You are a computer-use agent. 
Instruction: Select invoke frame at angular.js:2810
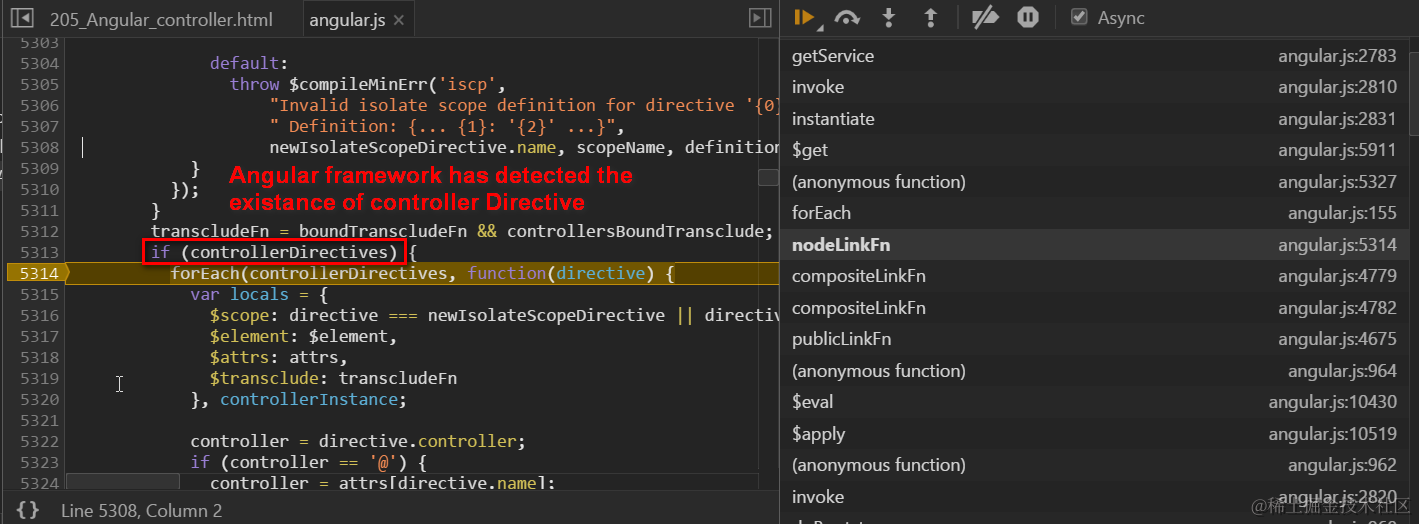pyautogui.click(x=1095, y=87)
